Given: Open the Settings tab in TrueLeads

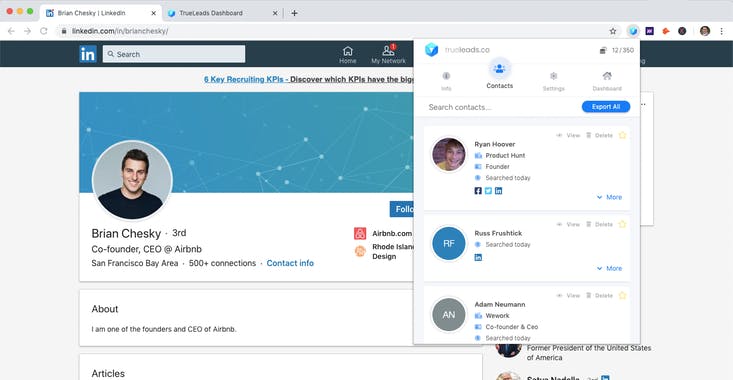Looking at the screenshot, I should tap(553, 81).
